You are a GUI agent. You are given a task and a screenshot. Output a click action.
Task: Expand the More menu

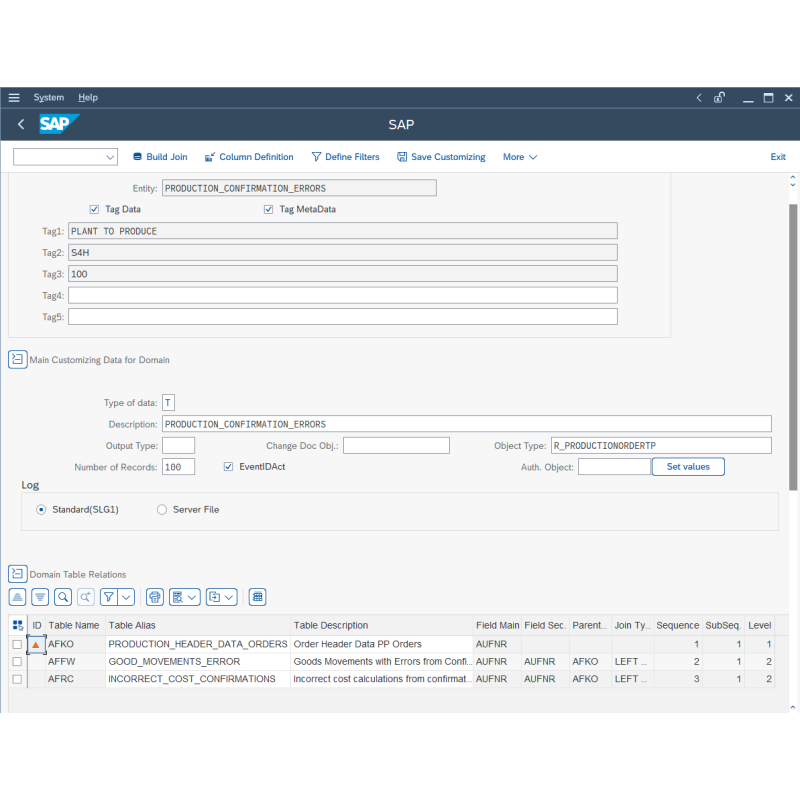[x=520, y=157]
